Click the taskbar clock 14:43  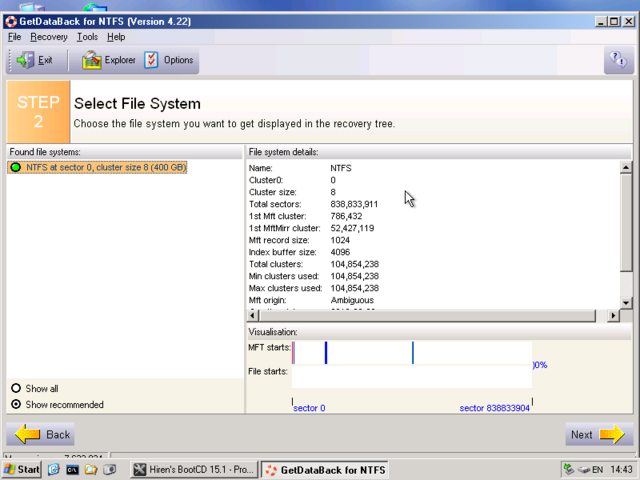pos(621,470)
